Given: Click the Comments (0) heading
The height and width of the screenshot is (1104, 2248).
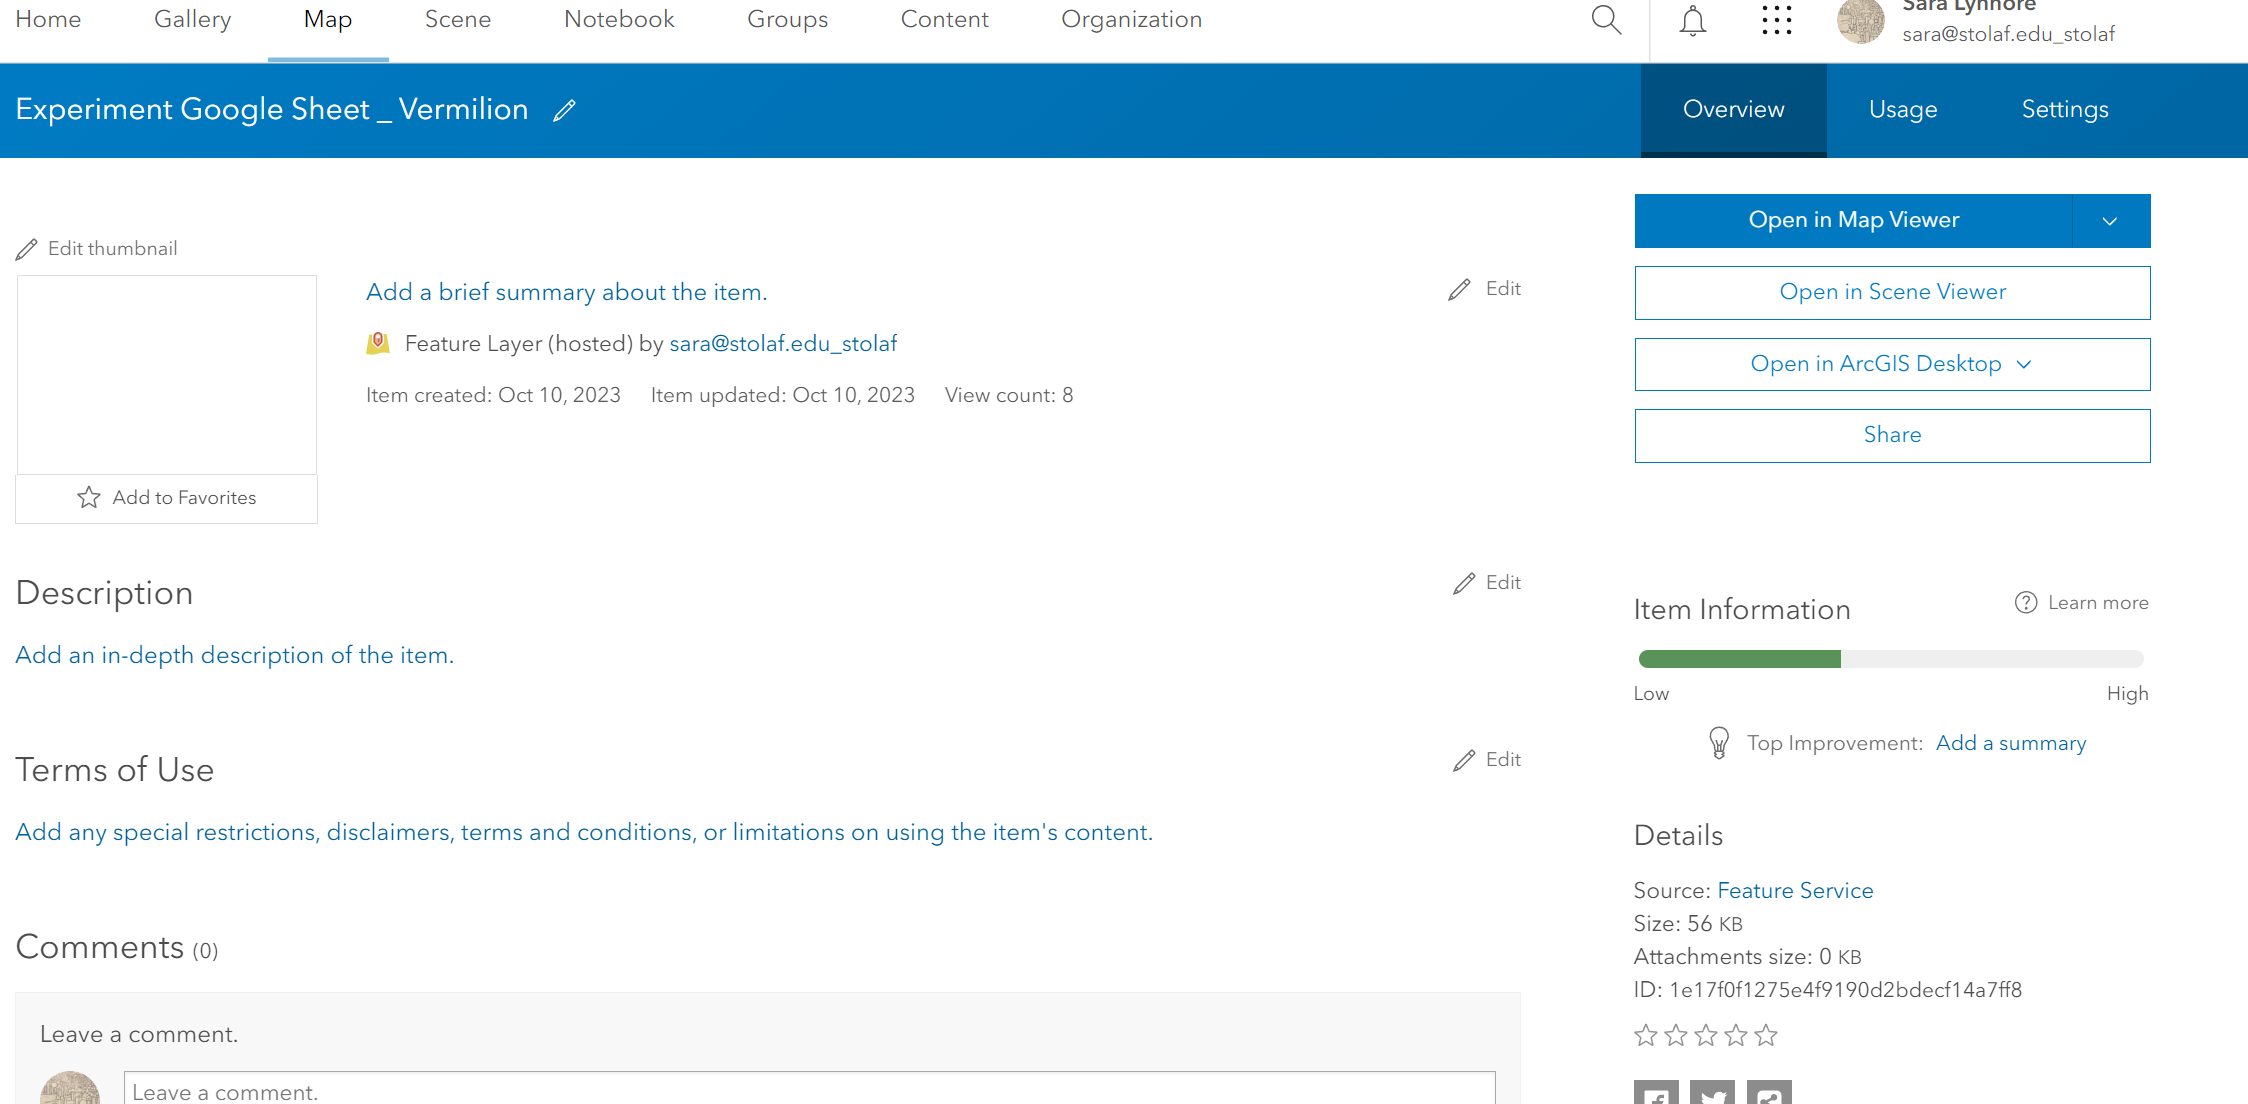Looking at the screenshot, I should click(x=117, y=947).
